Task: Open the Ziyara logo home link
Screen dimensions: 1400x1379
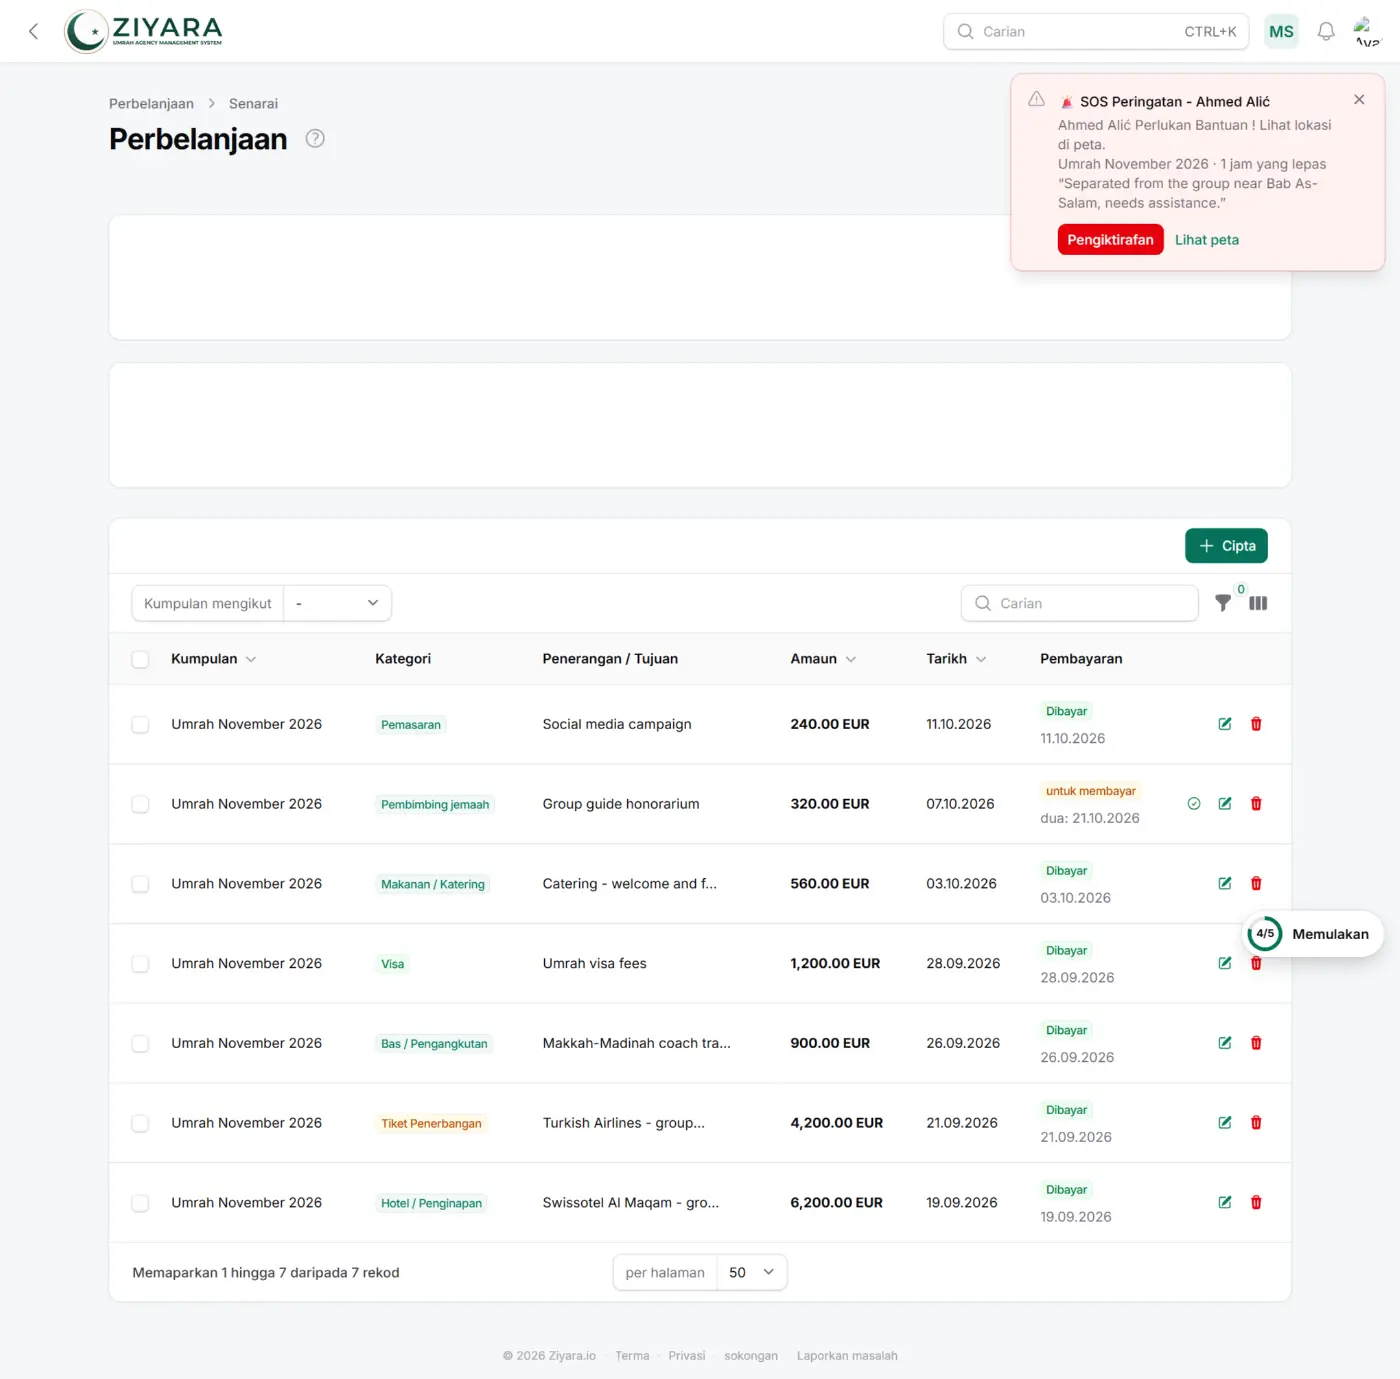Action: 144,31
